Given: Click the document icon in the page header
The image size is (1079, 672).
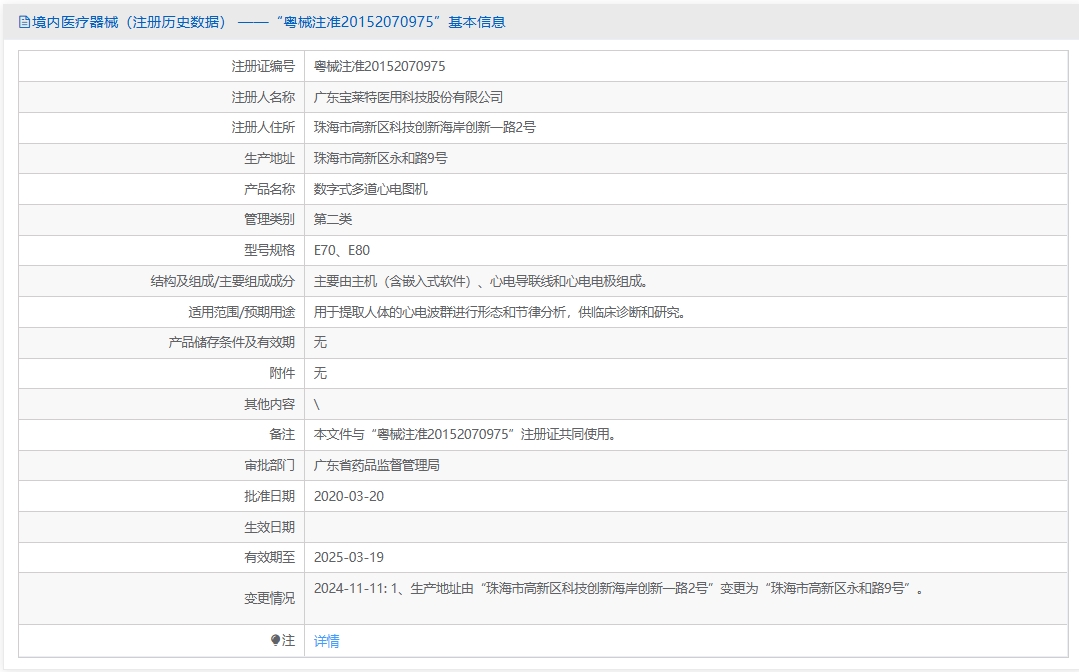Looking at the screenshot, I should (x=24, y=22).
